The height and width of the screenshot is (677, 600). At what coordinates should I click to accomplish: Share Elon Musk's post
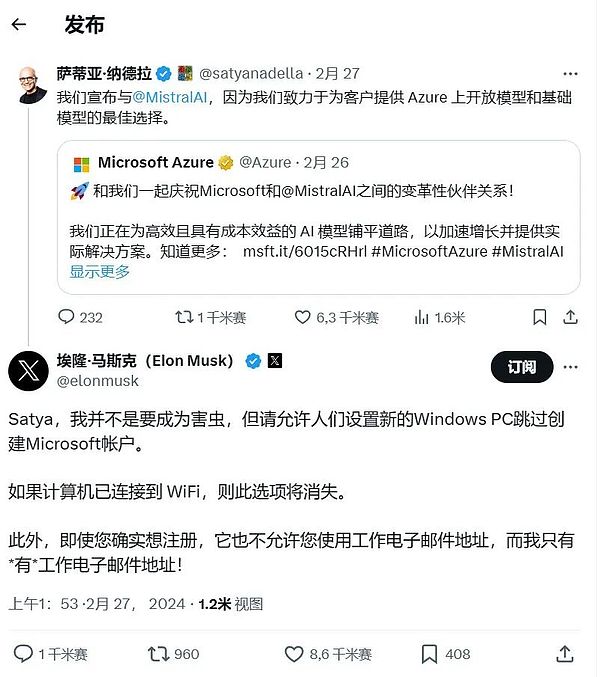pos(567,654)
